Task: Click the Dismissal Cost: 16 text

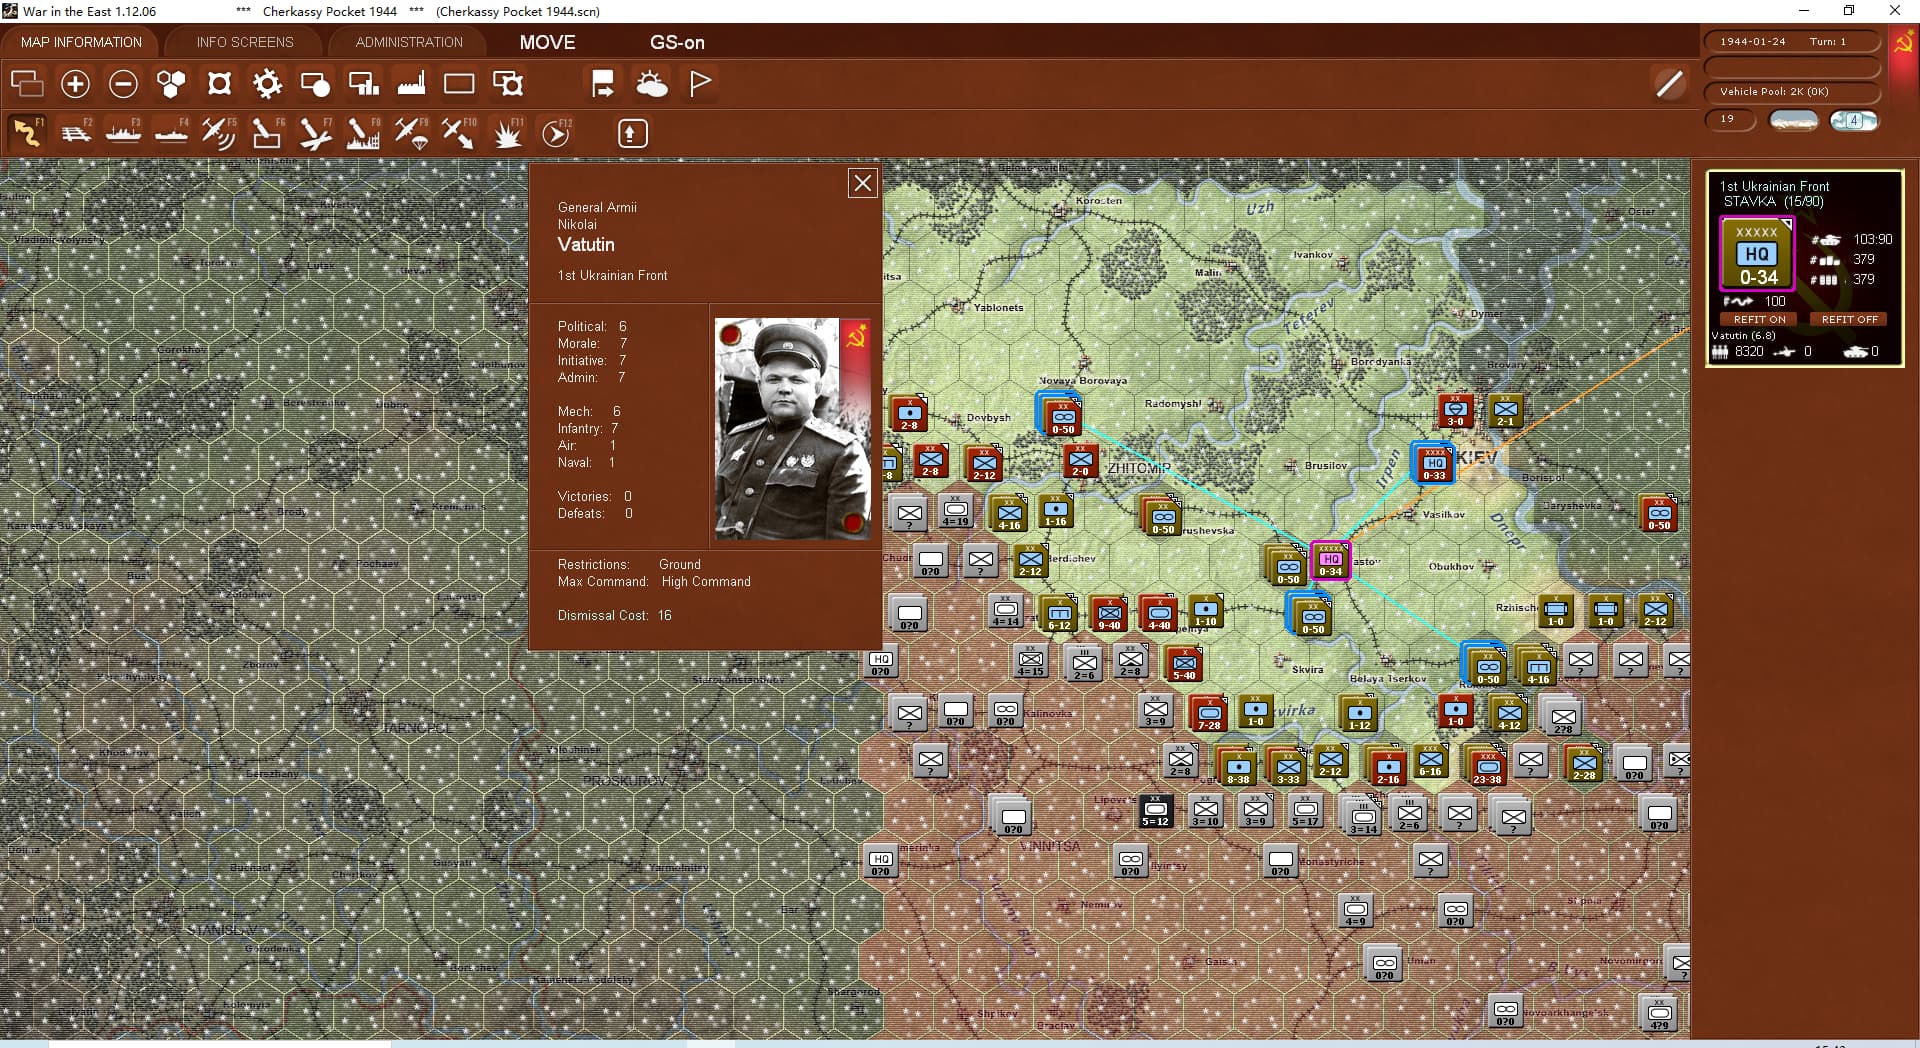Action: coord(614,615)
